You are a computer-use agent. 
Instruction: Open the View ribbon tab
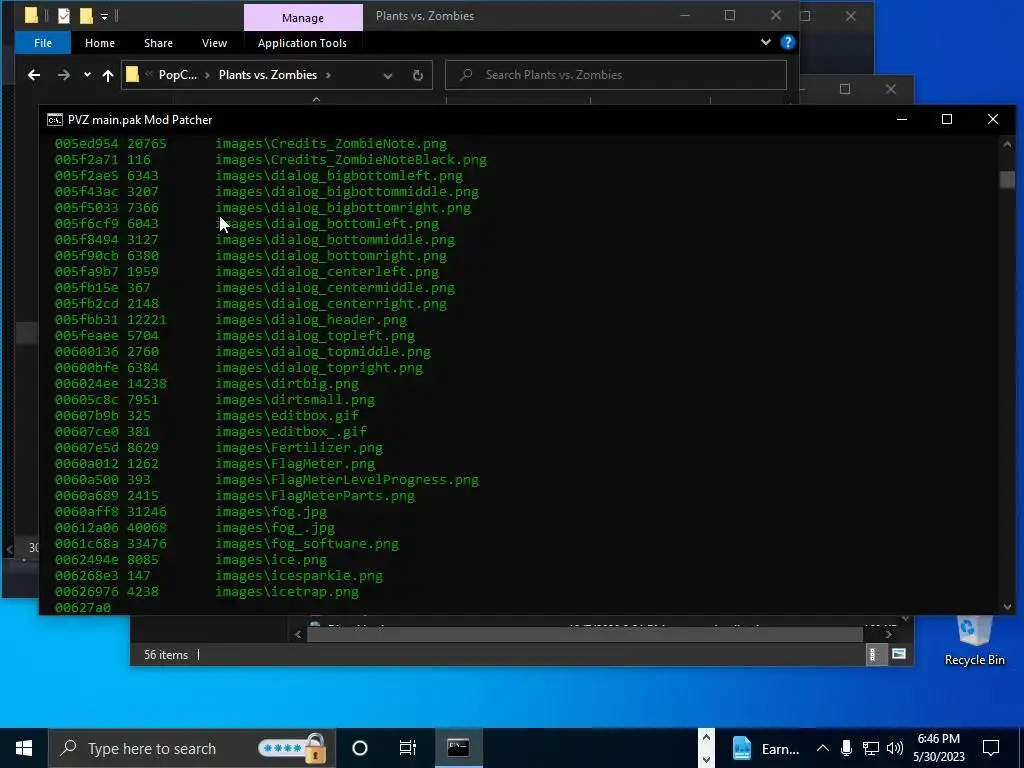214,43
